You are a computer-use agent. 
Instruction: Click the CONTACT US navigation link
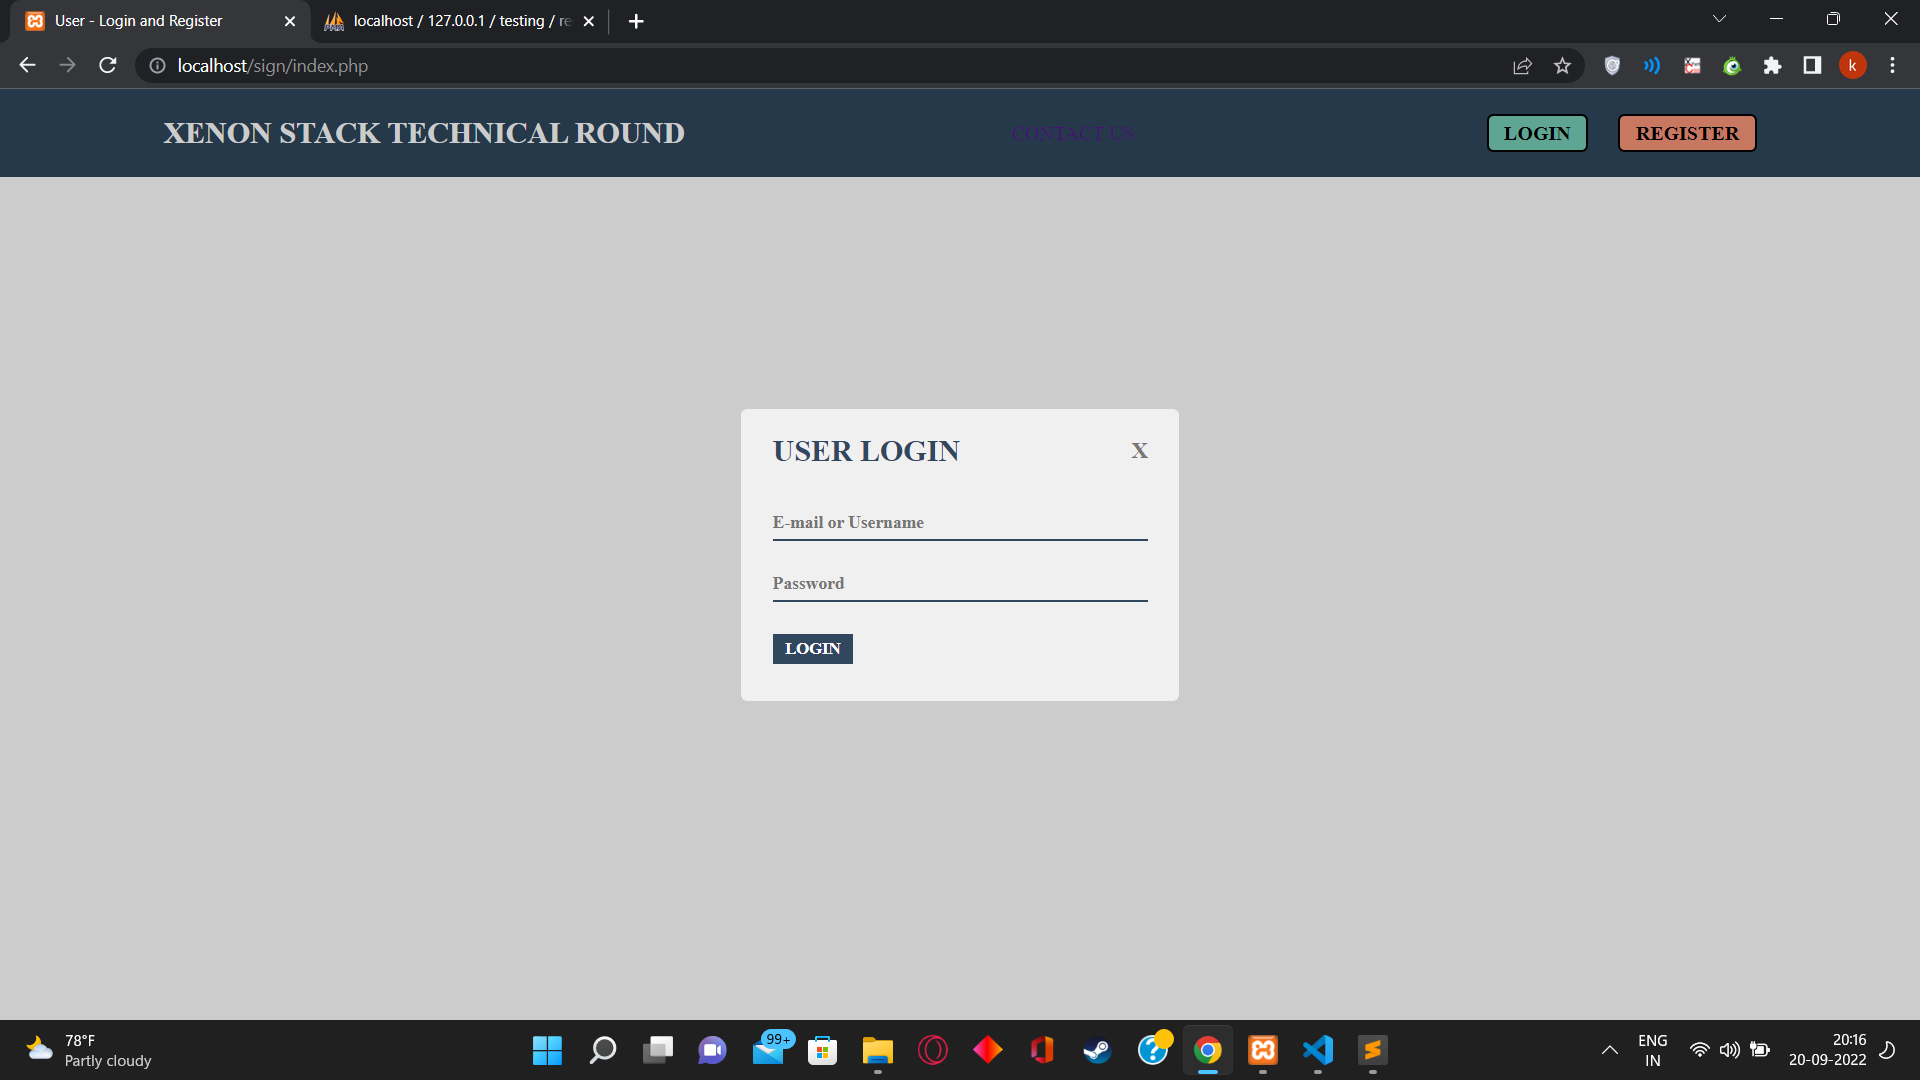1073,134
